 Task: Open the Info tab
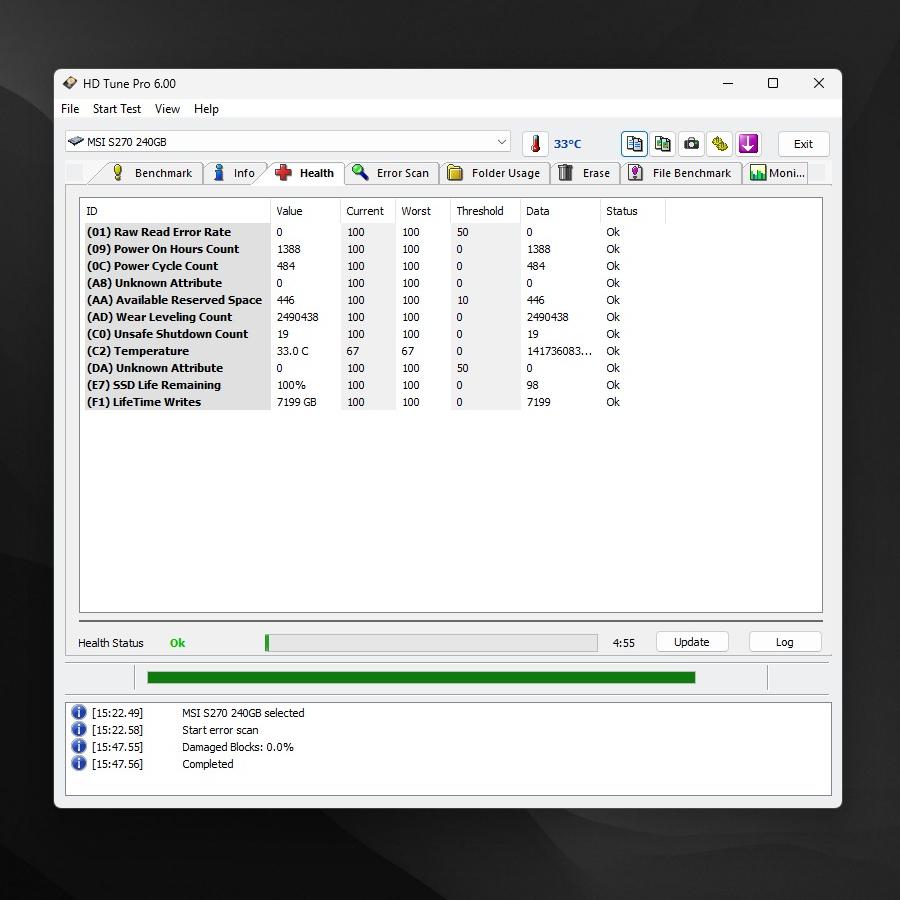coord(234,173)
